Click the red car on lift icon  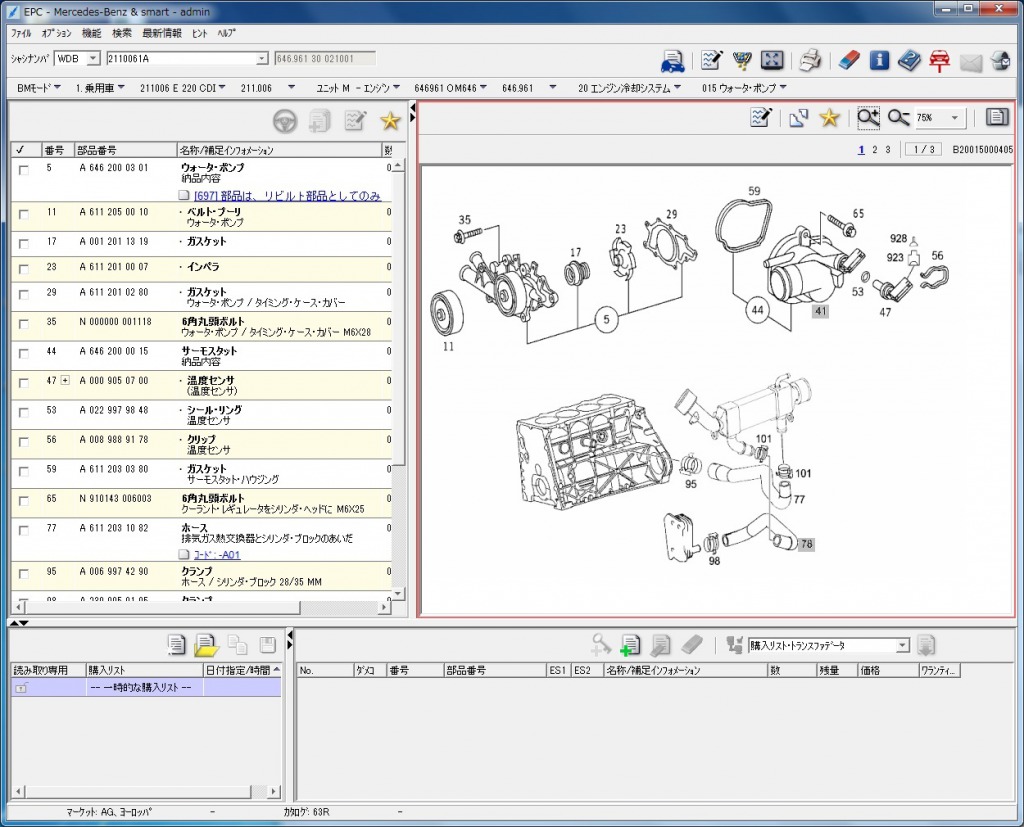(939, 61)
